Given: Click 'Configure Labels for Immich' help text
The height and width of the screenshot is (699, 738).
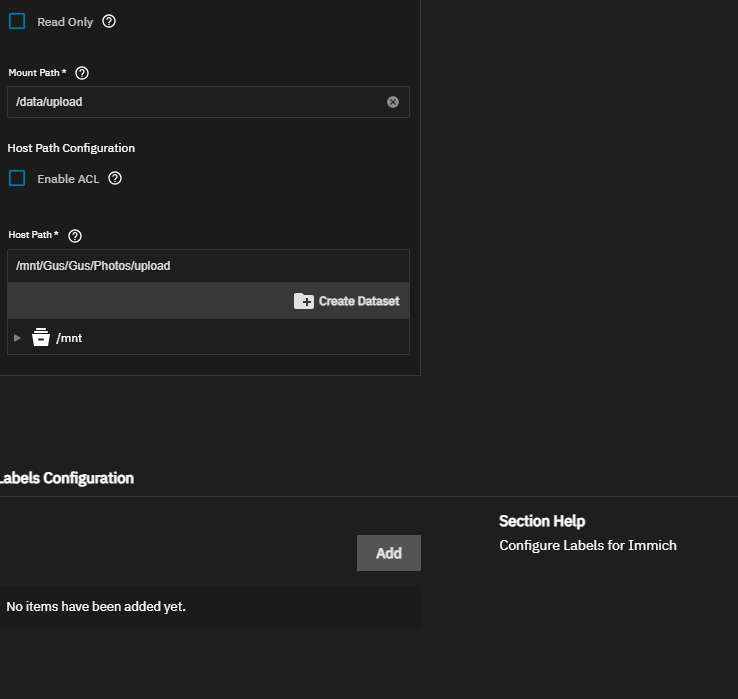Looking at the screenshot, I should [588, 545].
